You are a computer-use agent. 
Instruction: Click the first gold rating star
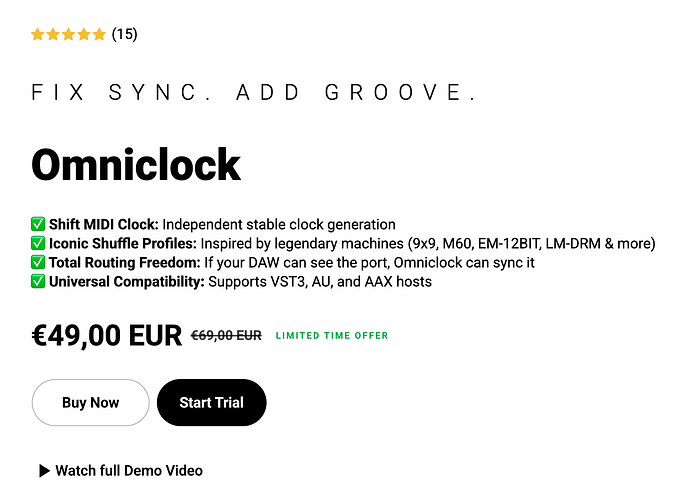pos(38,34)
